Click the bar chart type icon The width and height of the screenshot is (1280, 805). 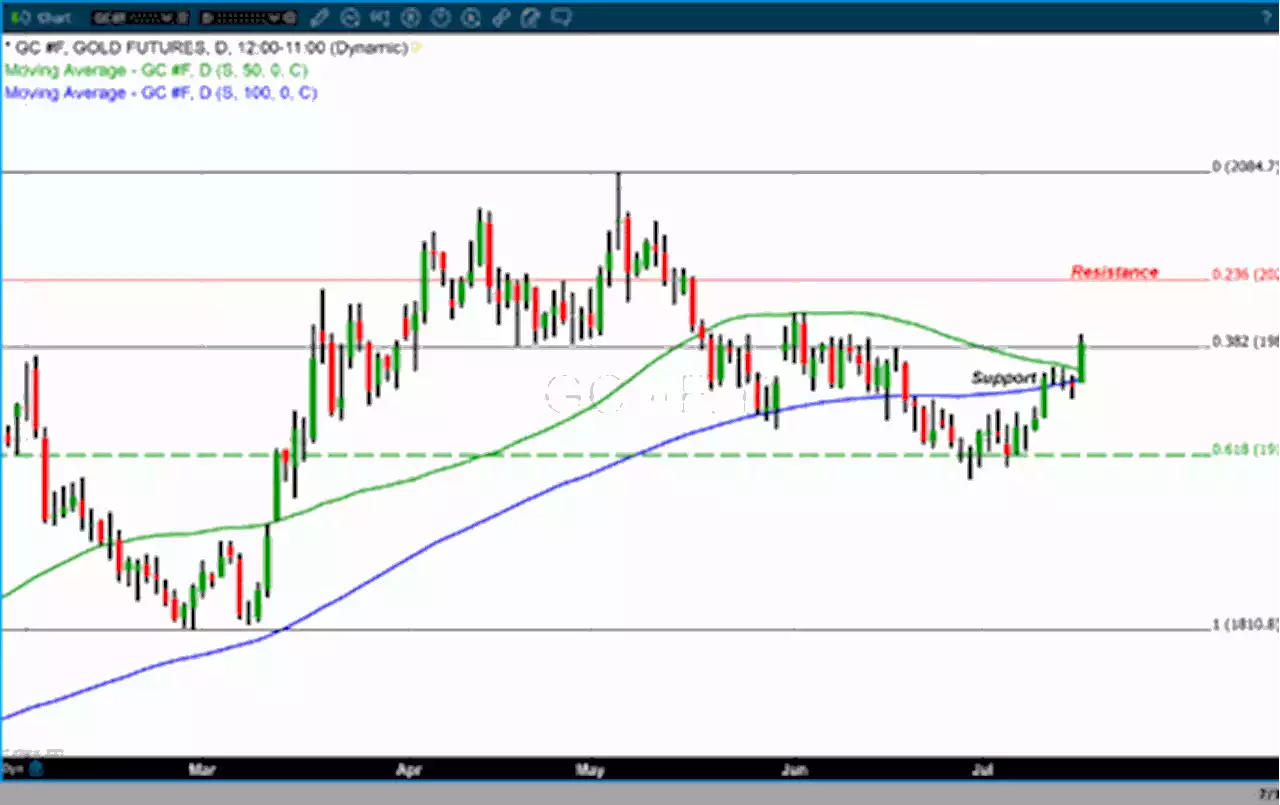click(x=380, y=17)
